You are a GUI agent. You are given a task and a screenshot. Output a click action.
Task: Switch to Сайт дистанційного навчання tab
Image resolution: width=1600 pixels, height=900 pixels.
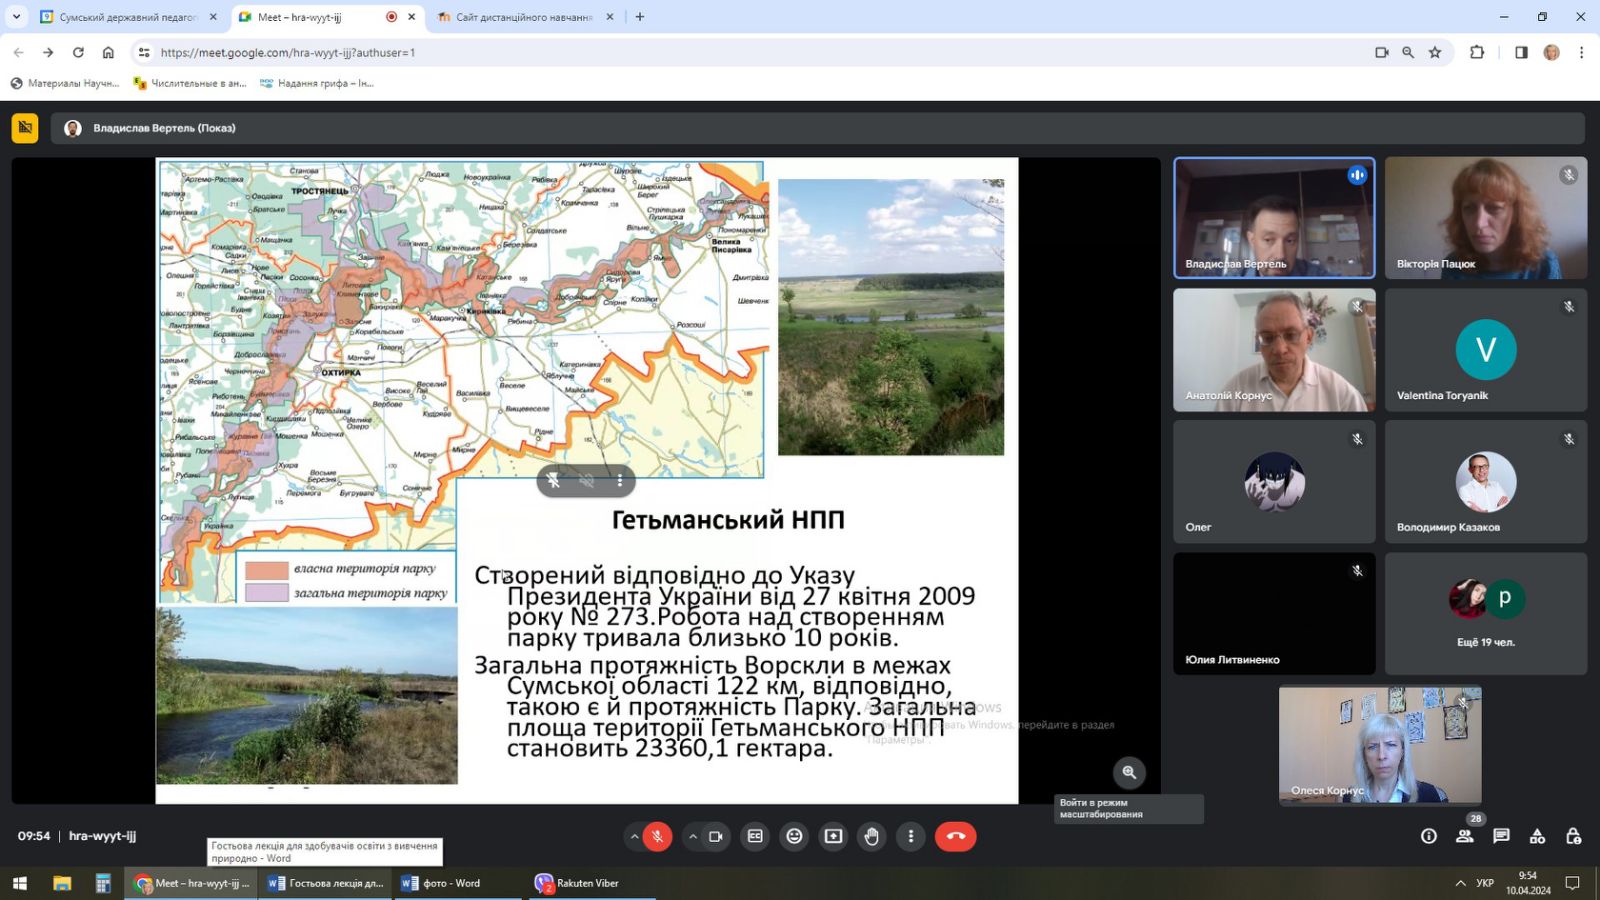[523, 17]
